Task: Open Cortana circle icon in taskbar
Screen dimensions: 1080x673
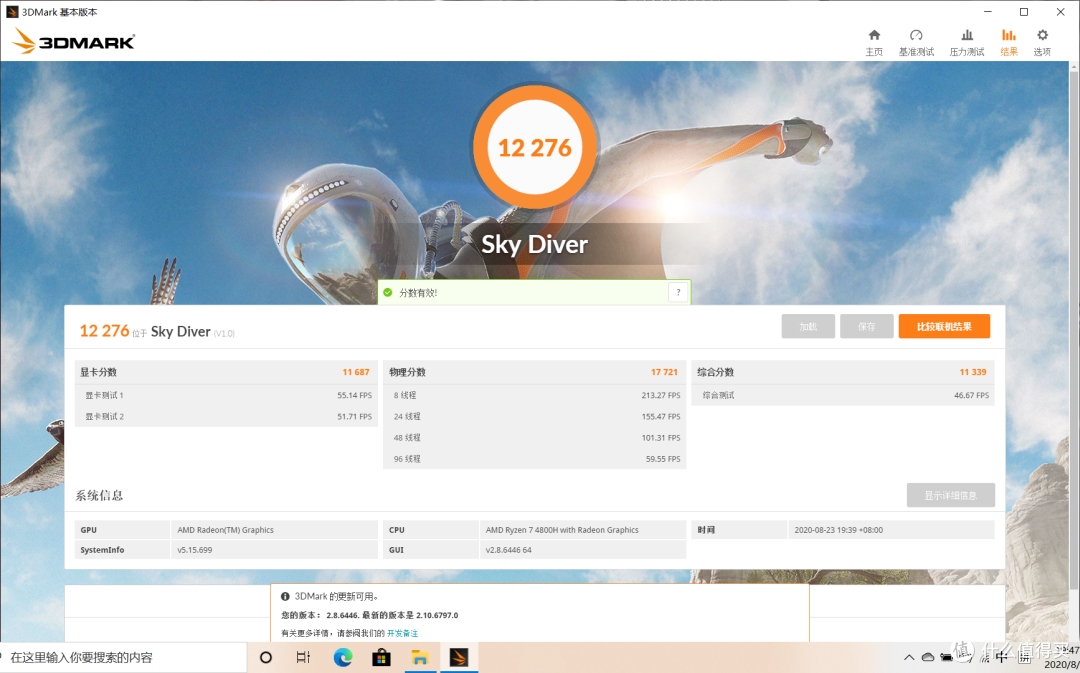Action: coord(265,657)
